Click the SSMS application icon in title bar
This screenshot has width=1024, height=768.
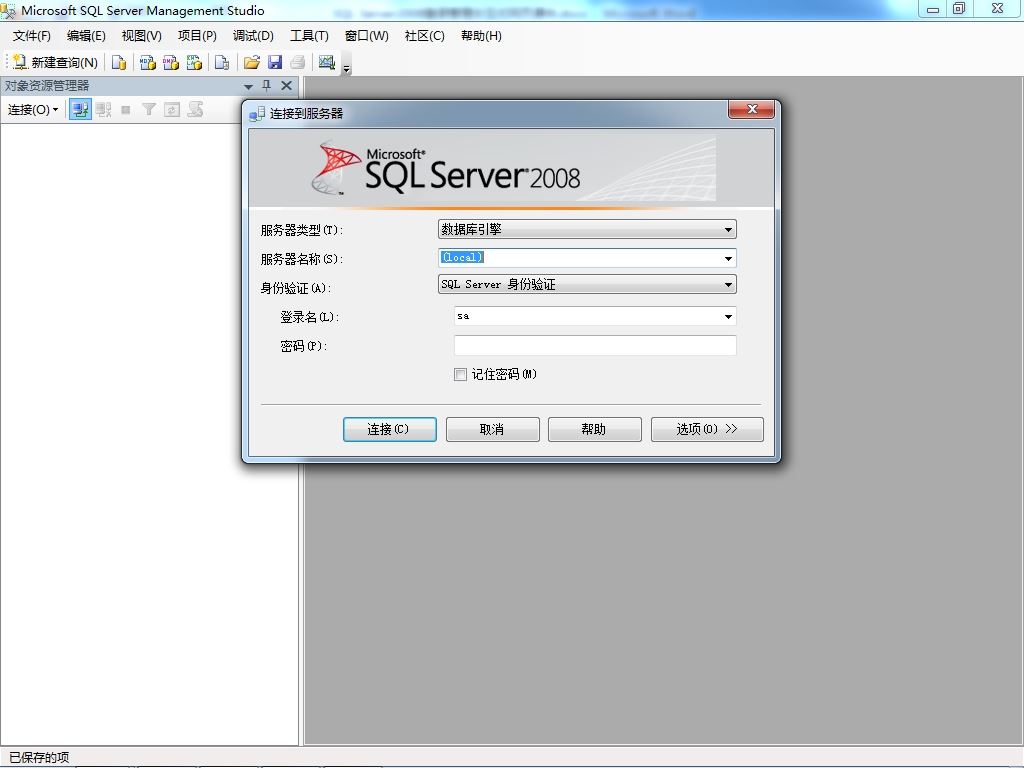tap(8, 10)
